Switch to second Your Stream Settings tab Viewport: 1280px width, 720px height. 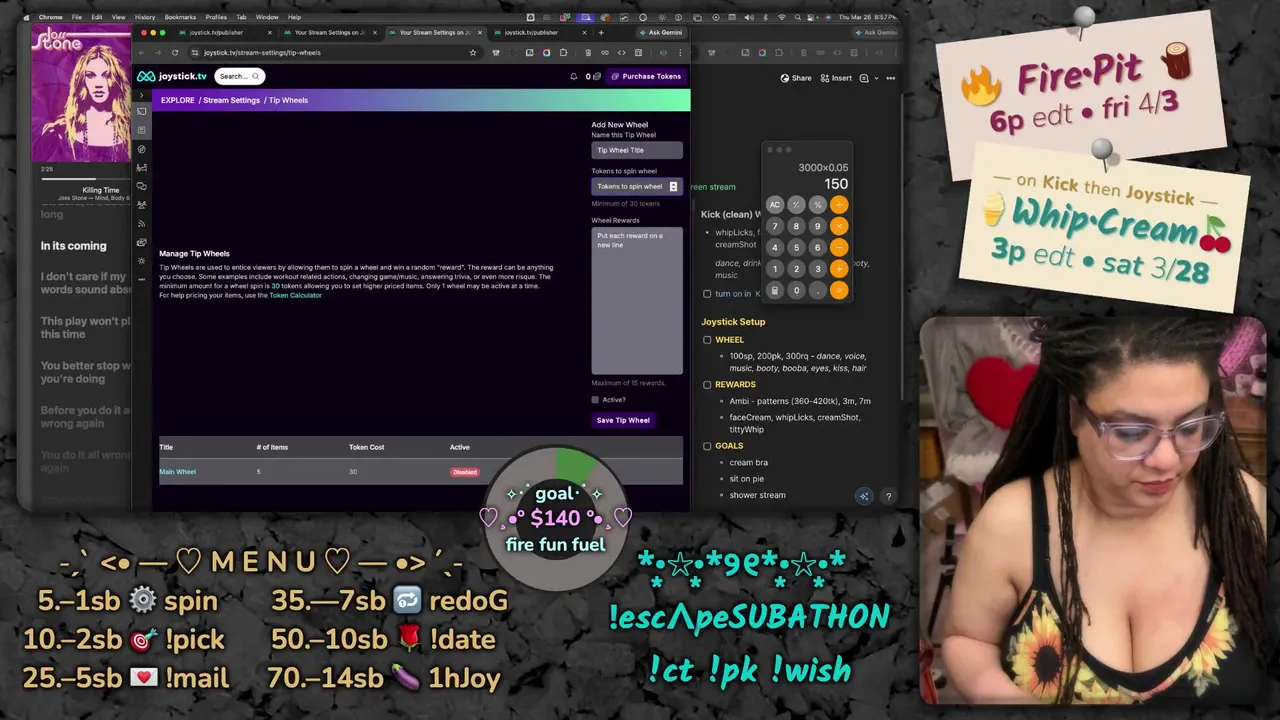[435, 32]
